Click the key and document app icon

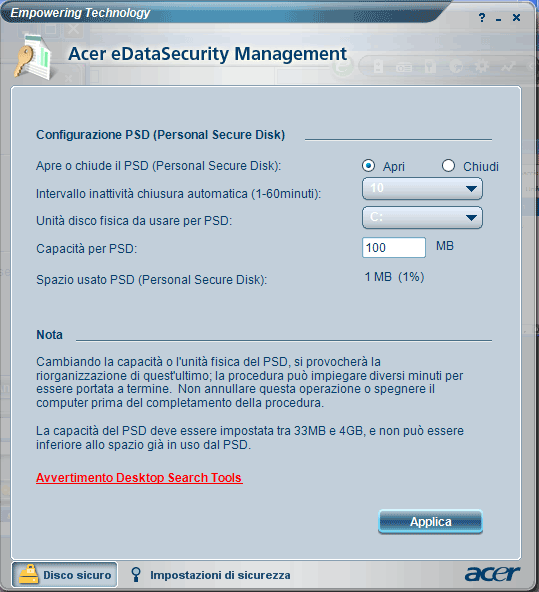(33, 57)
